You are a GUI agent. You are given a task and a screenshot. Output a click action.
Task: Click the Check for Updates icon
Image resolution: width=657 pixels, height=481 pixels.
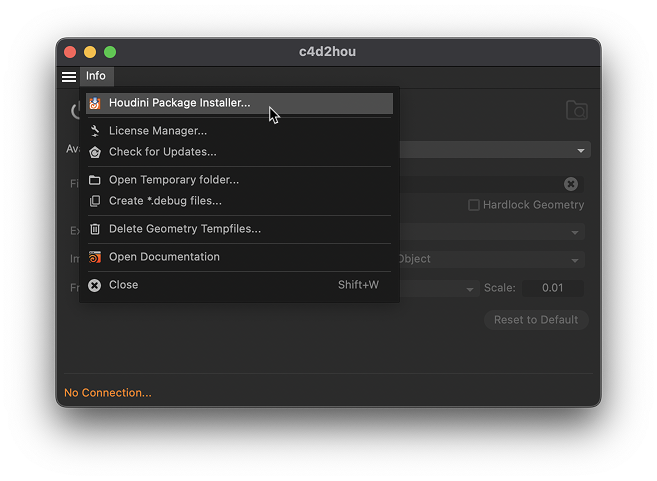tap(95, 152)
